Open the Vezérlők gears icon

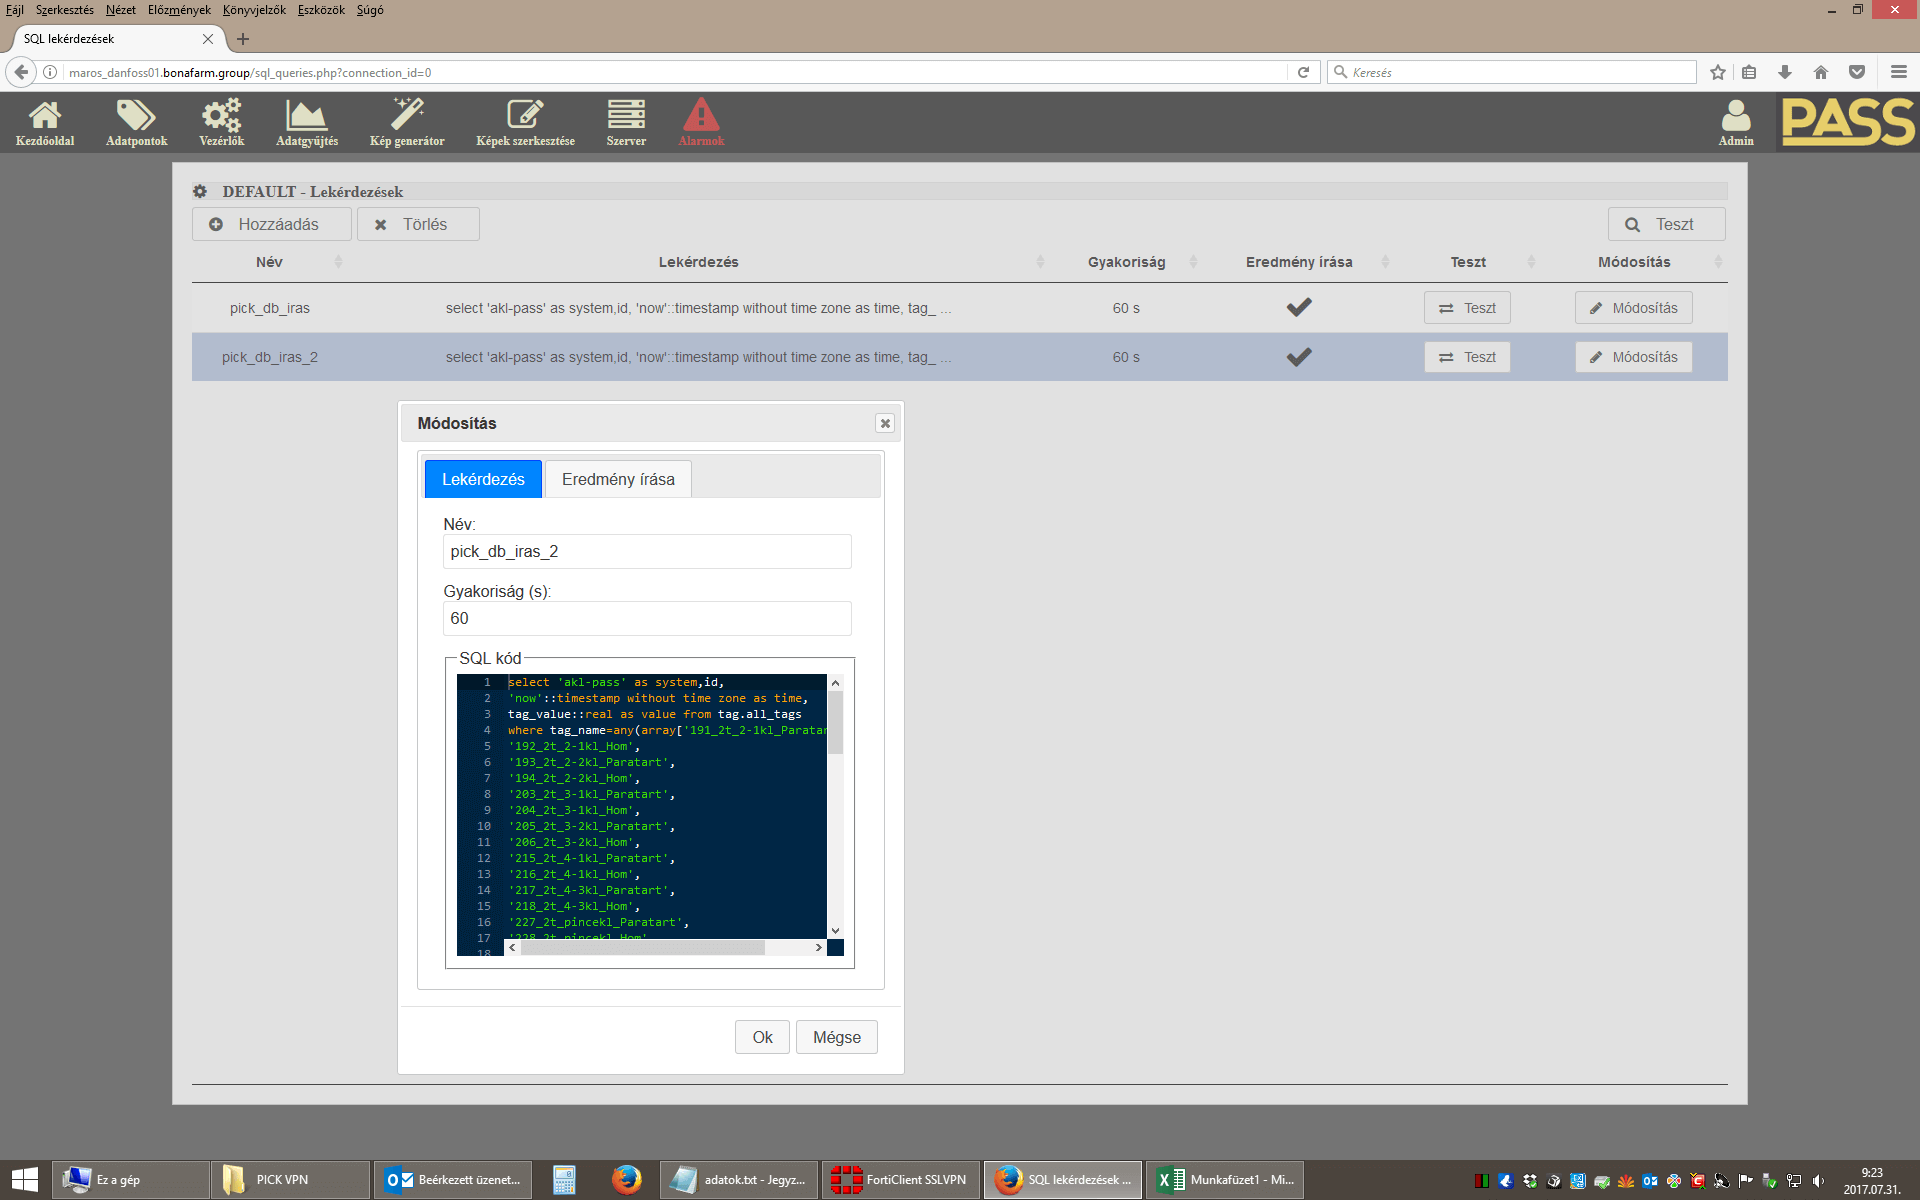[221, 122]
